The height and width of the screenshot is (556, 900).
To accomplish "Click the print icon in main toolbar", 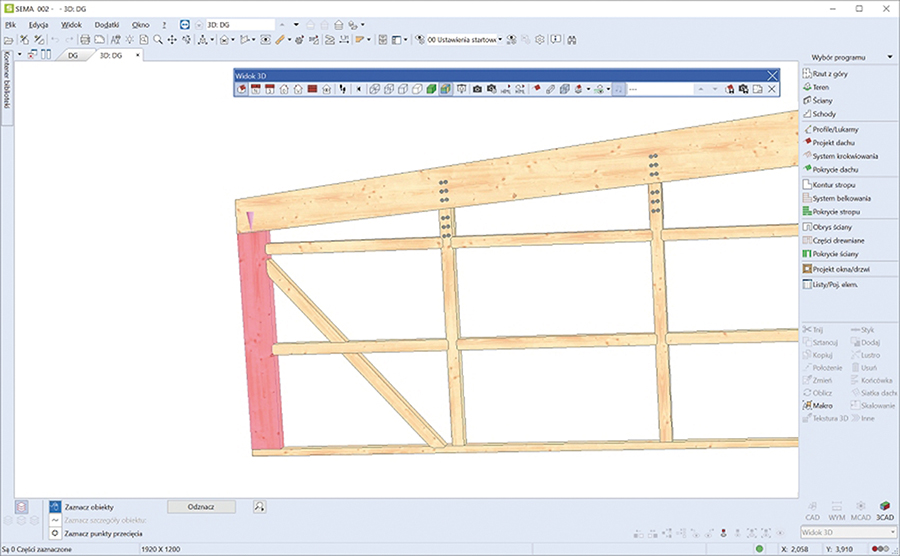I will coord(85,40).
